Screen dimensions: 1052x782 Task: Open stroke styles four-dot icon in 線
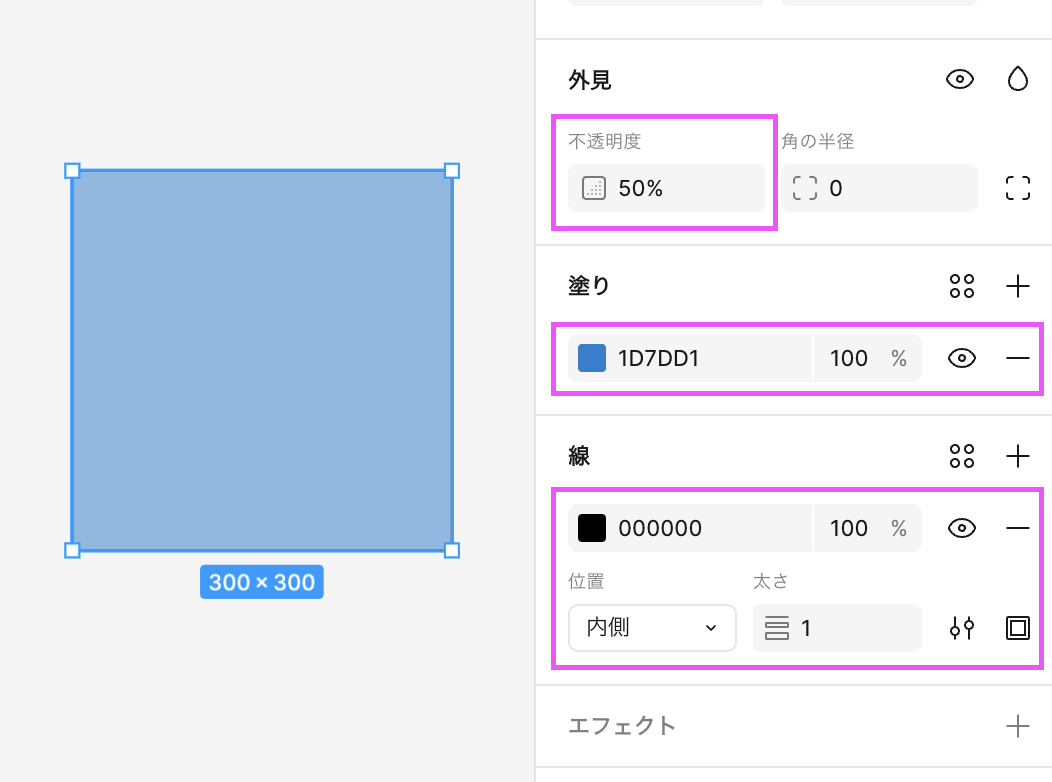(x=961, y=457)
